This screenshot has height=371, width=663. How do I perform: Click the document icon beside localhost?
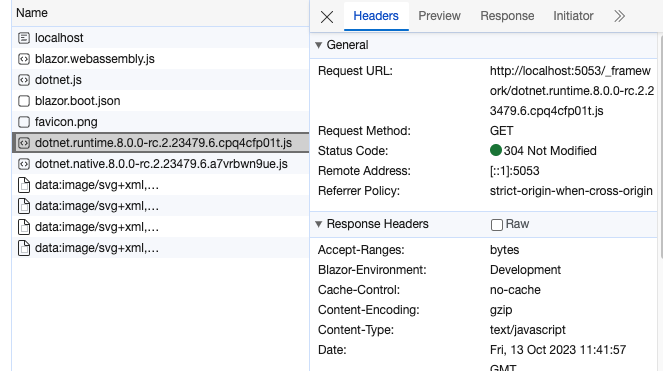coord(24,38)
